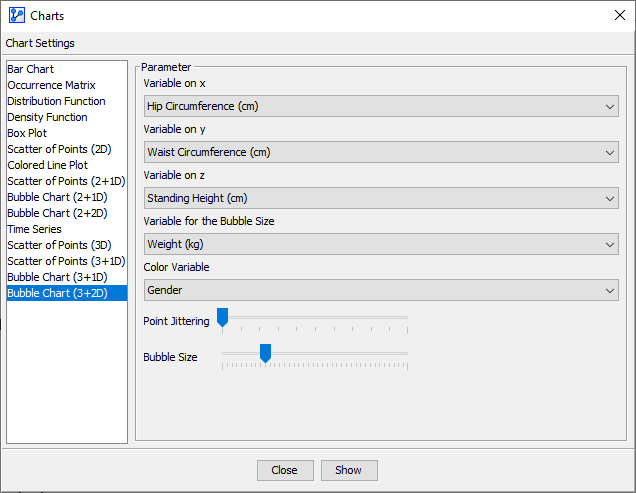Screen dimensions: 636x493
Task: Open the Variable on z dropdown
Action: 380,198
